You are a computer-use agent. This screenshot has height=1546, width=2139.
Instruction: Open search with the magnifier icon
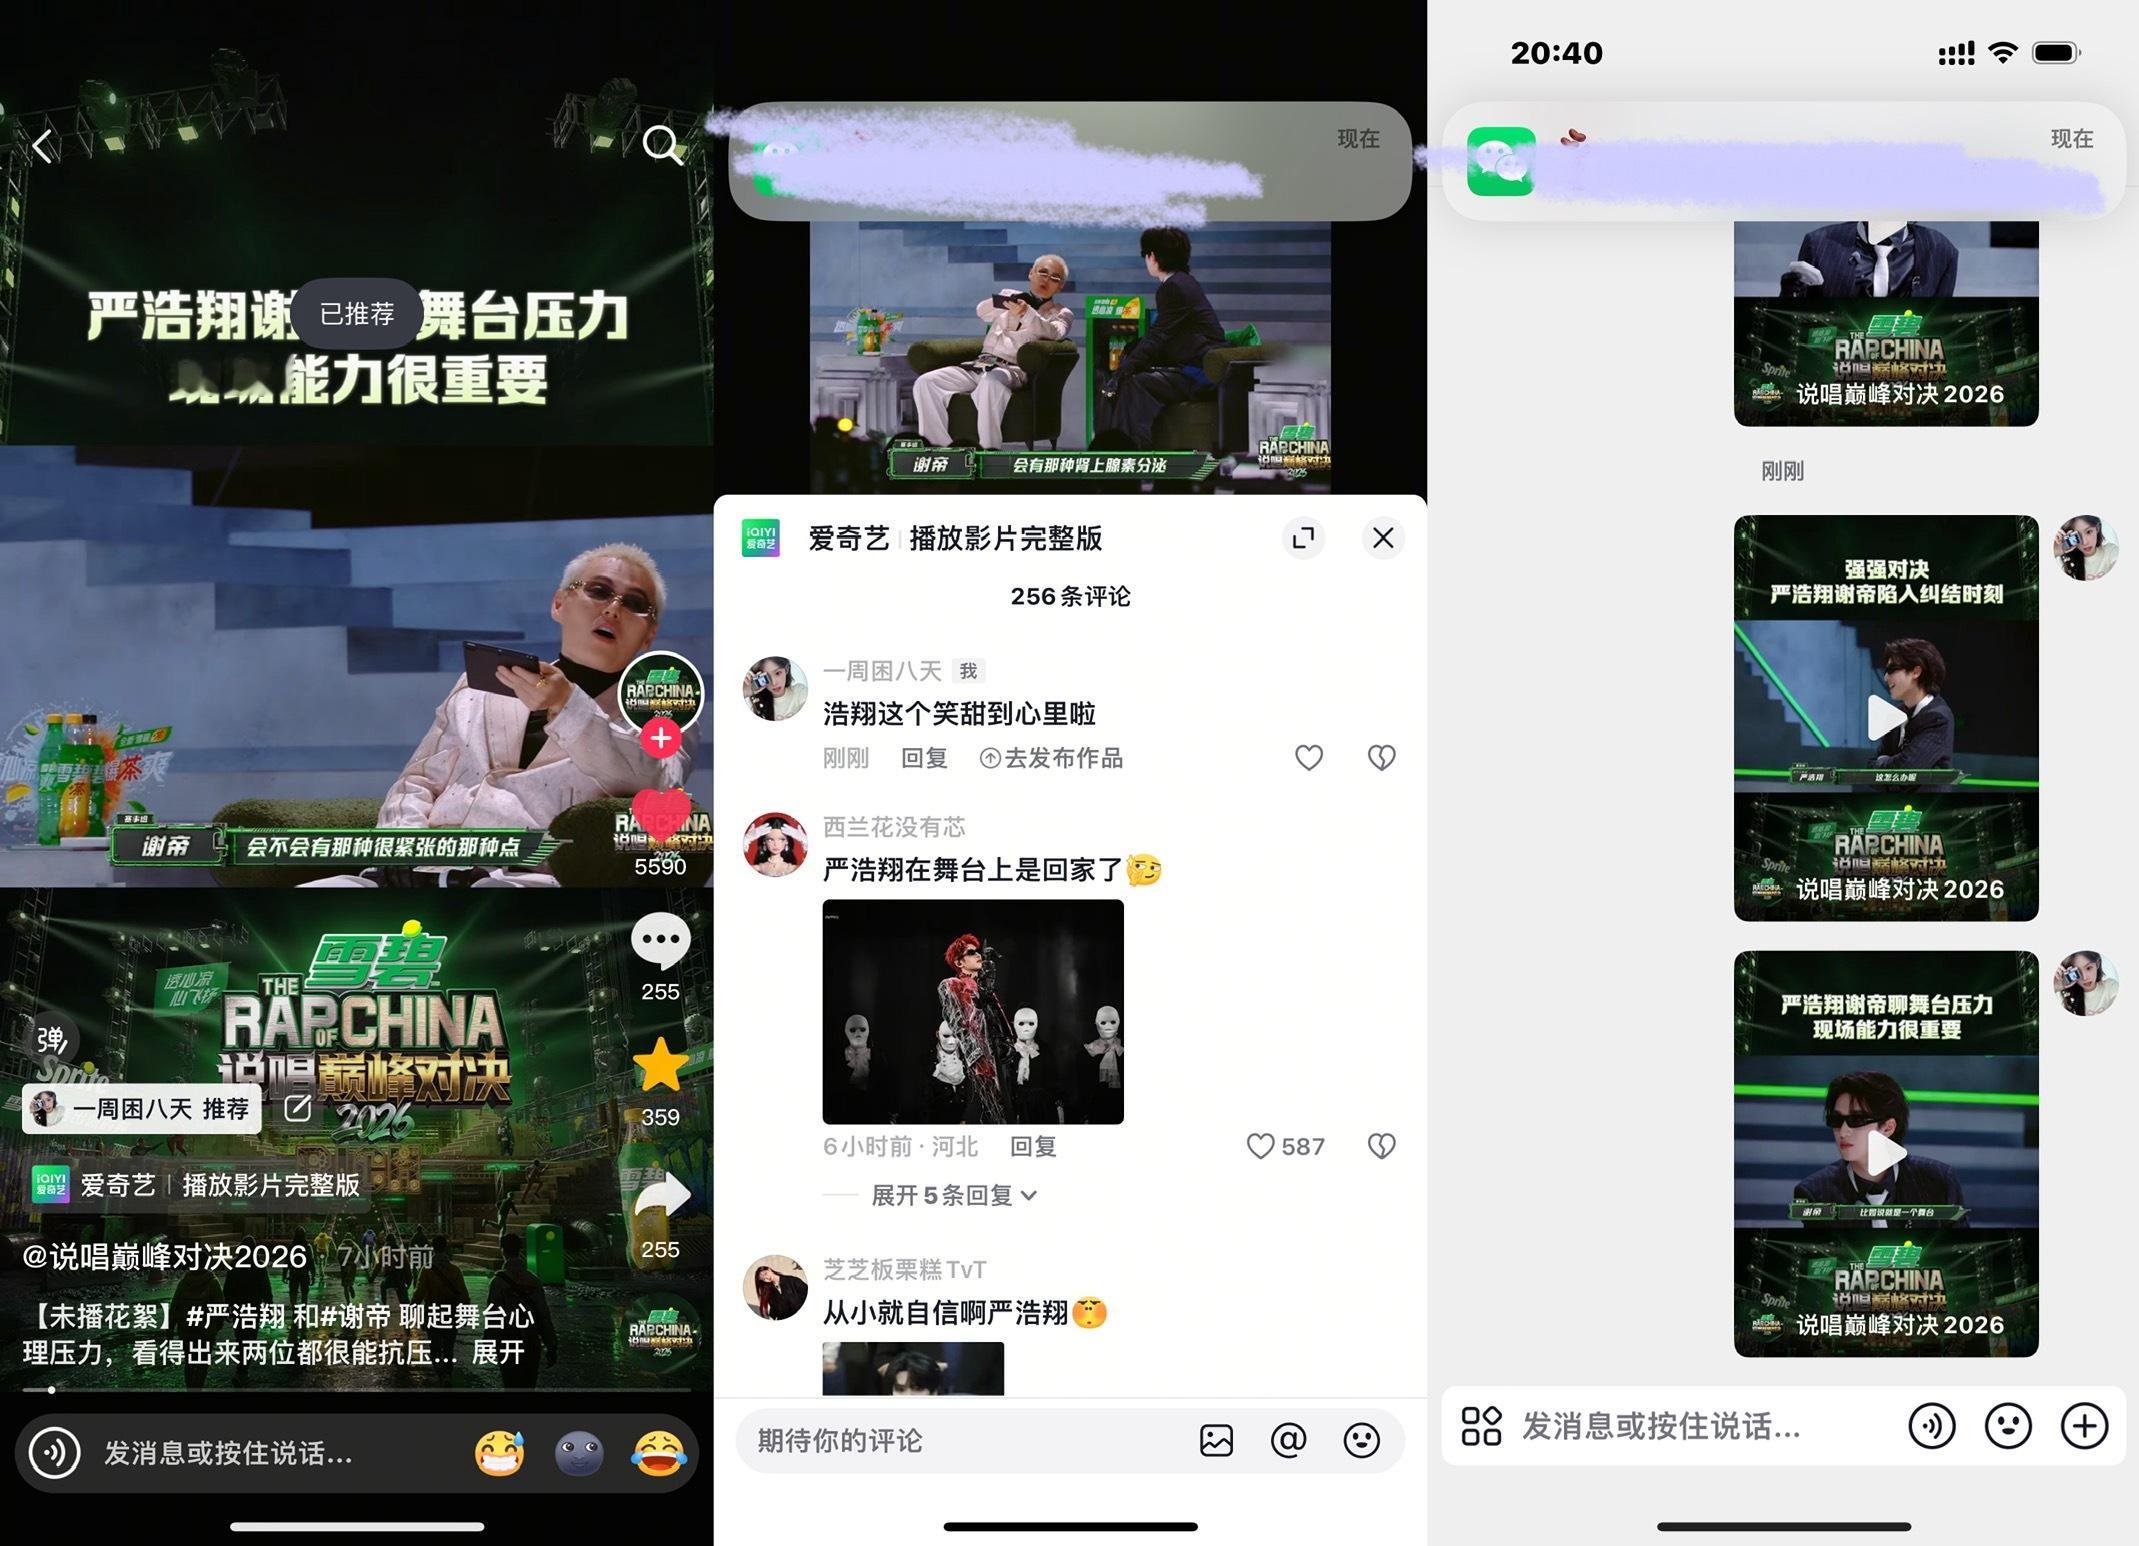click(x=662, y=145)
